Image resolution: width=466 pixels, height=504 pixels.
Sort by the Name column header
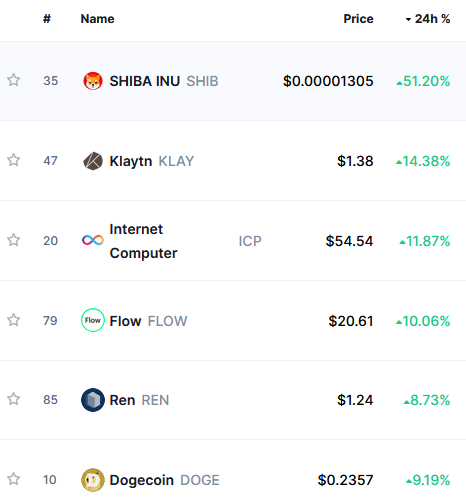[x=97, y=19]
